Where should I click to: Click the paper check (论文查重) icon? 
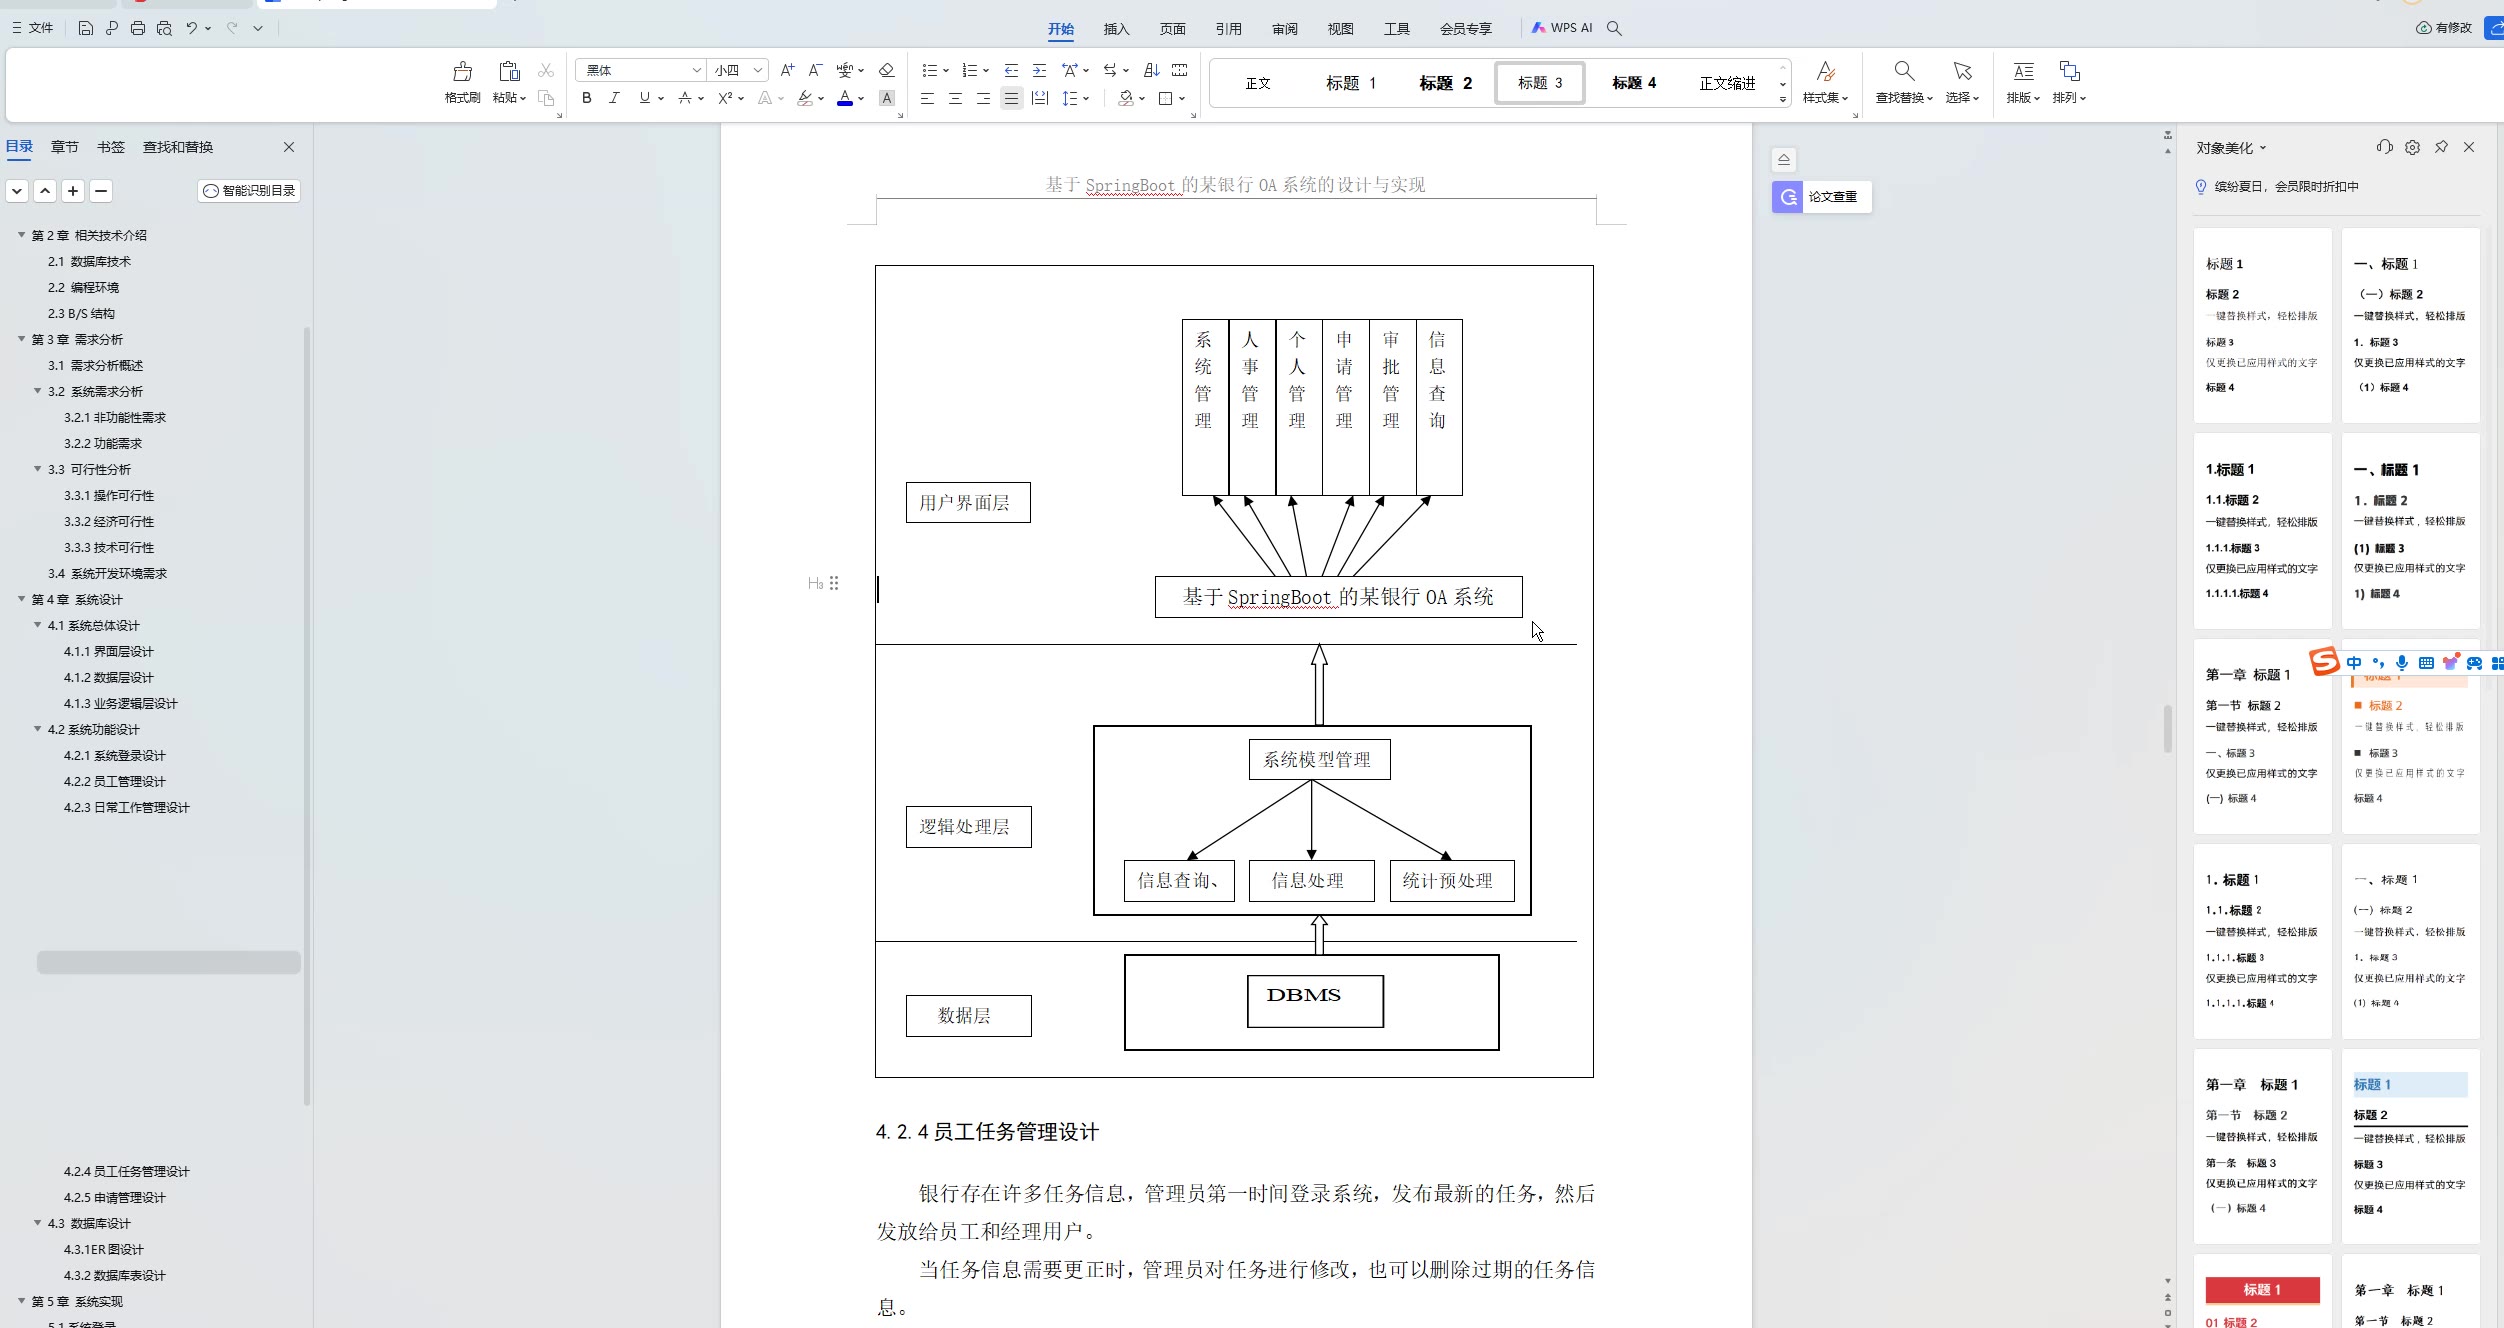[x=1788, y=197]
